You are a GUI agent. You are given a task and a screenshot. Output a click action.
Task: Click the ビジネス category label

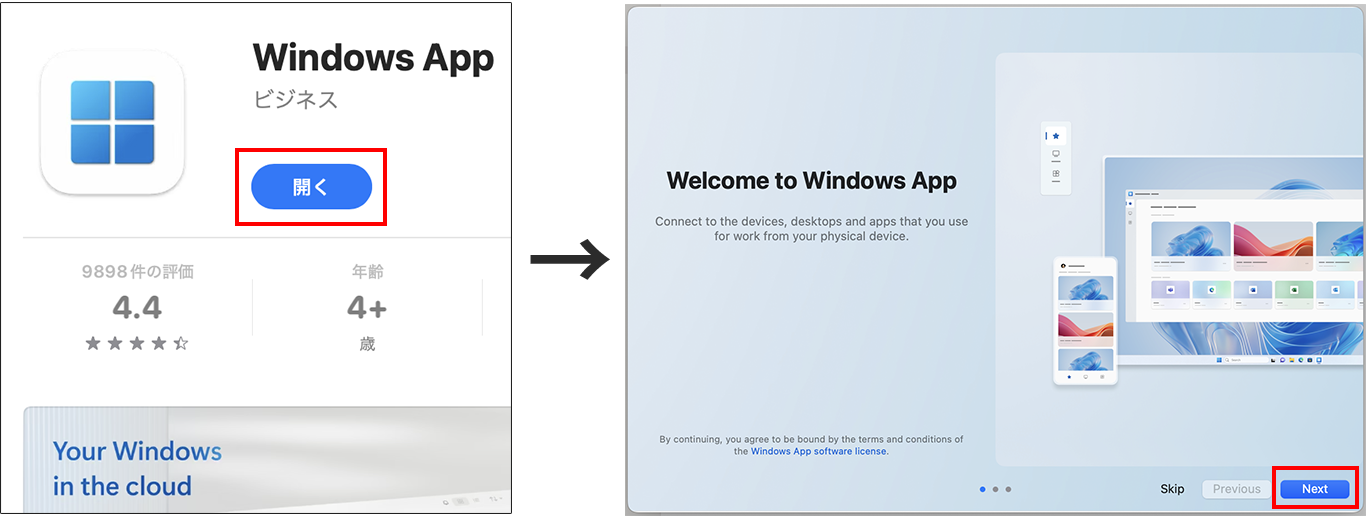click(x=295, y=99)
